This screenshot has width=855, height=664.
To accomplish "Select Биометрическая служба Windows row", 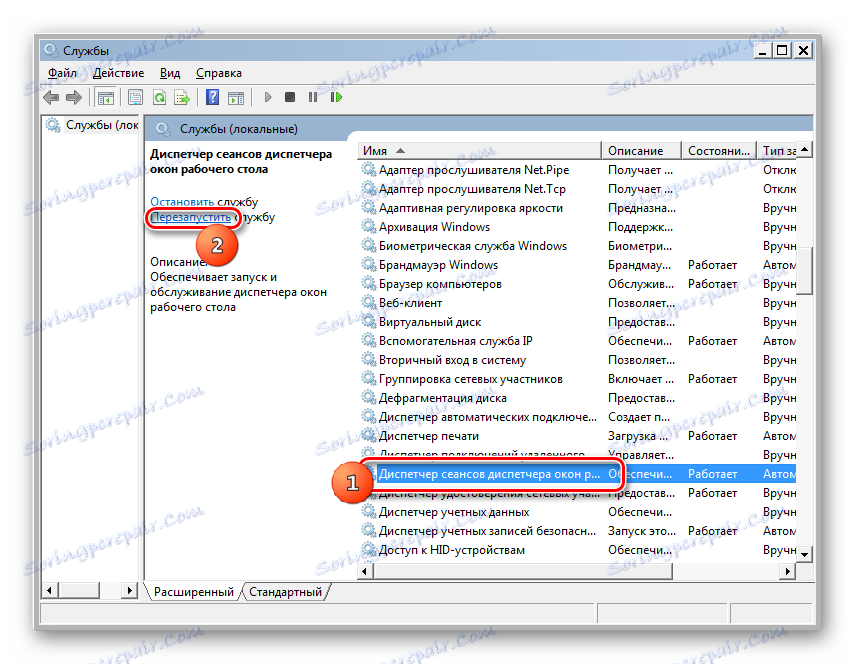I will coord(578,245).
